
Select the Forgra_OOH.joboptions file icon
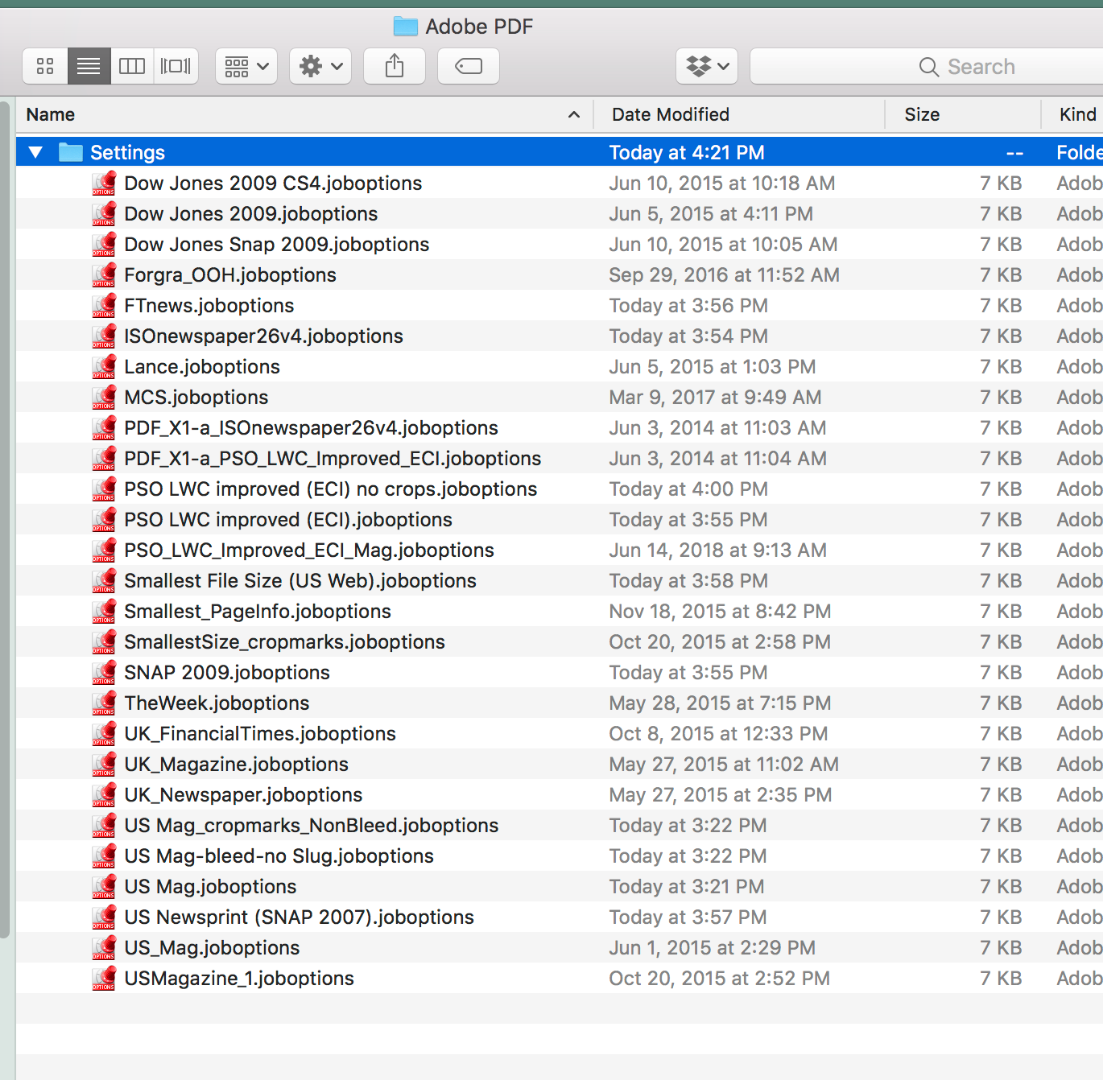pyautogui.click(x=103, y=274)
